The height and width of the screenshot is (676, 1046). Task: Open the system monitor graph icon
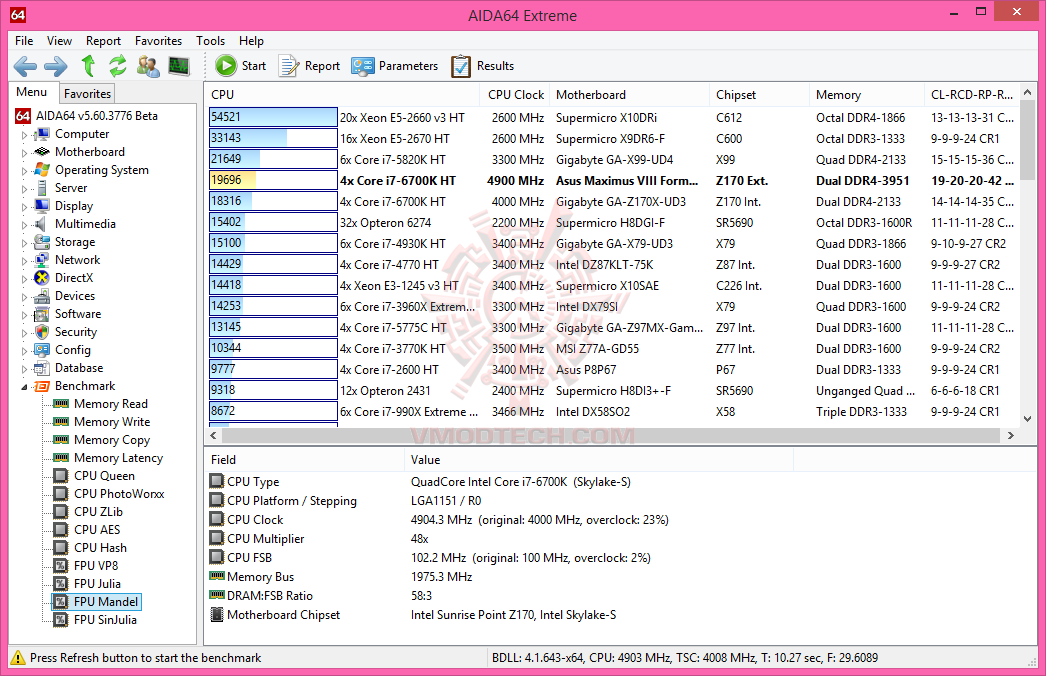(x=179, y=66)
